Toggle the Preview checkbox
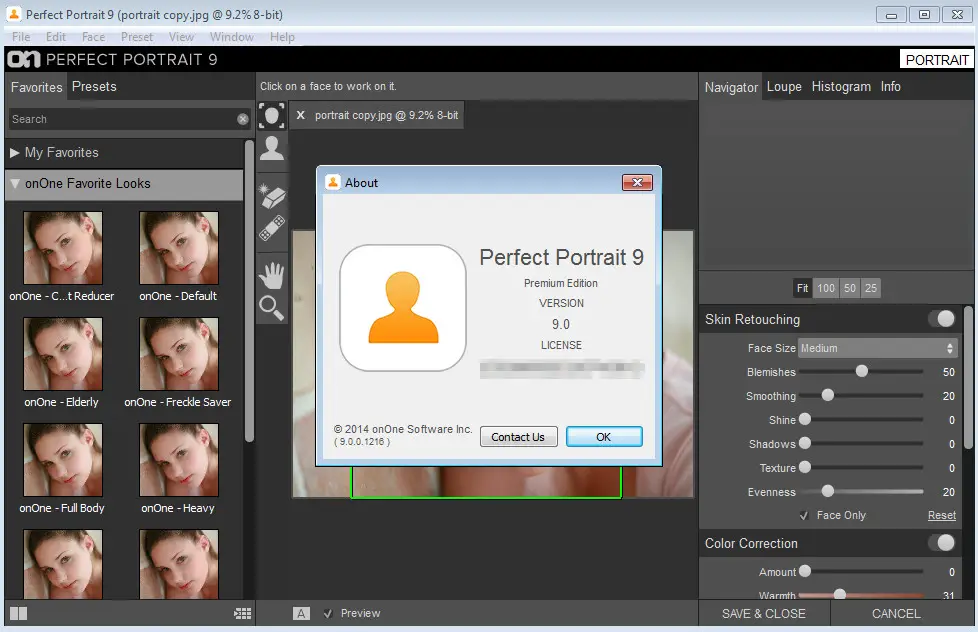The height and width of the screenshot is (632, 978). (328, 613)
